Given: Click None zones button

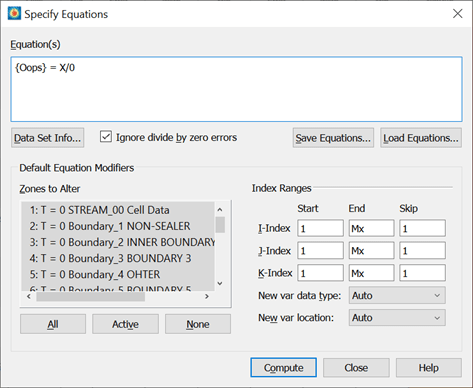Looking at the screenshot, I should click(198, 324).
